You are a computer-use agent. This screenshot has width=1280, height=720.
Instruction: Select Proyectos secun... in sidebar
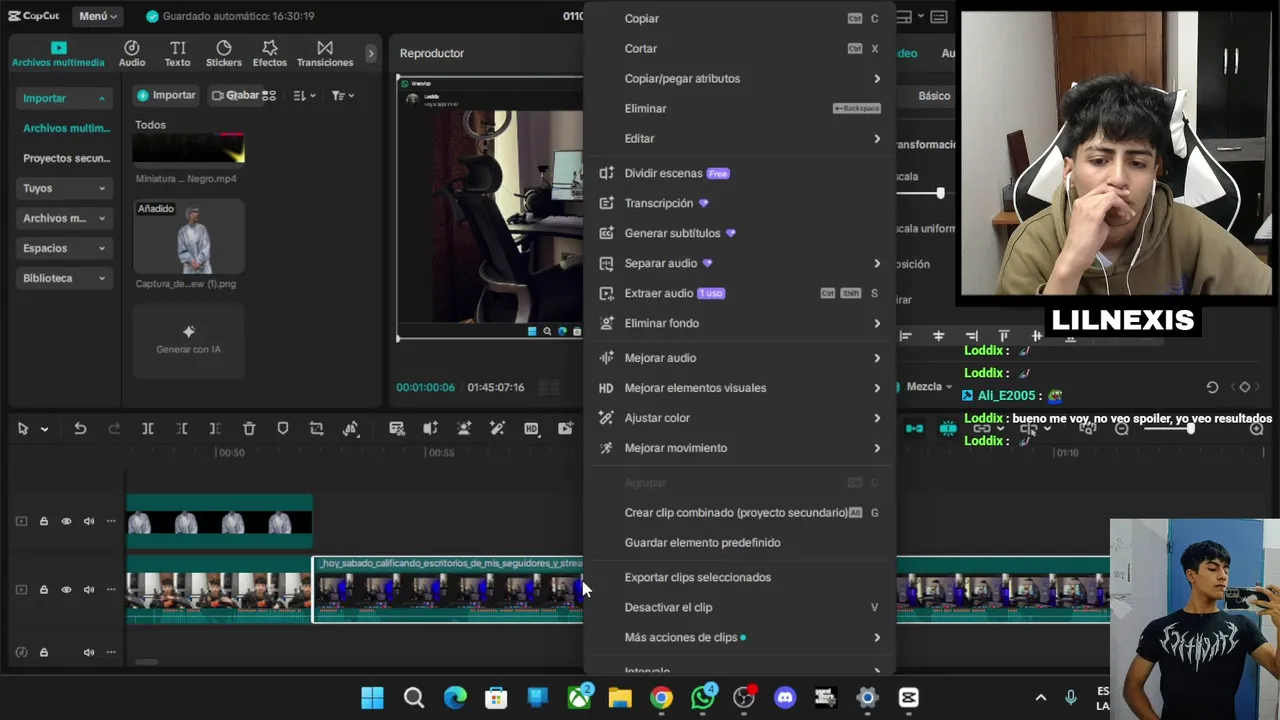point(66,158)
